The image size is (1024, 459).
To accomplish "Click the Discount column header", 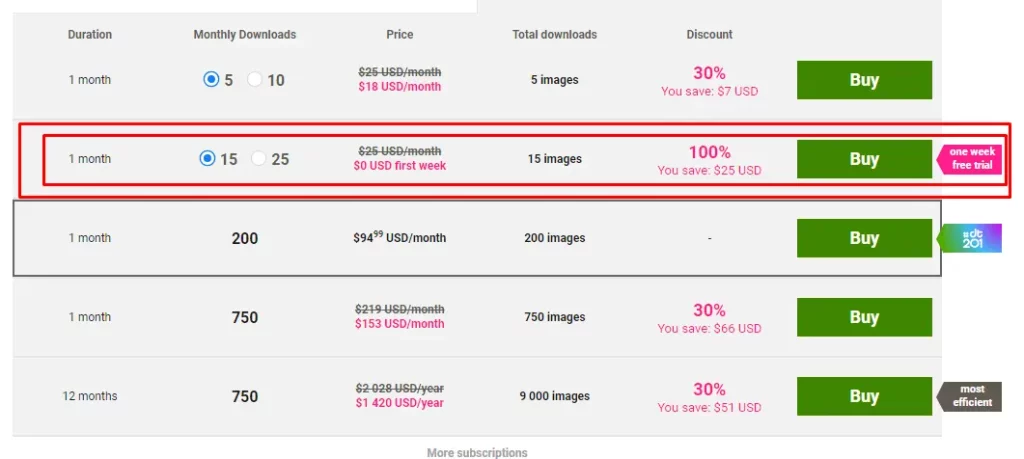I will point(709,35).
